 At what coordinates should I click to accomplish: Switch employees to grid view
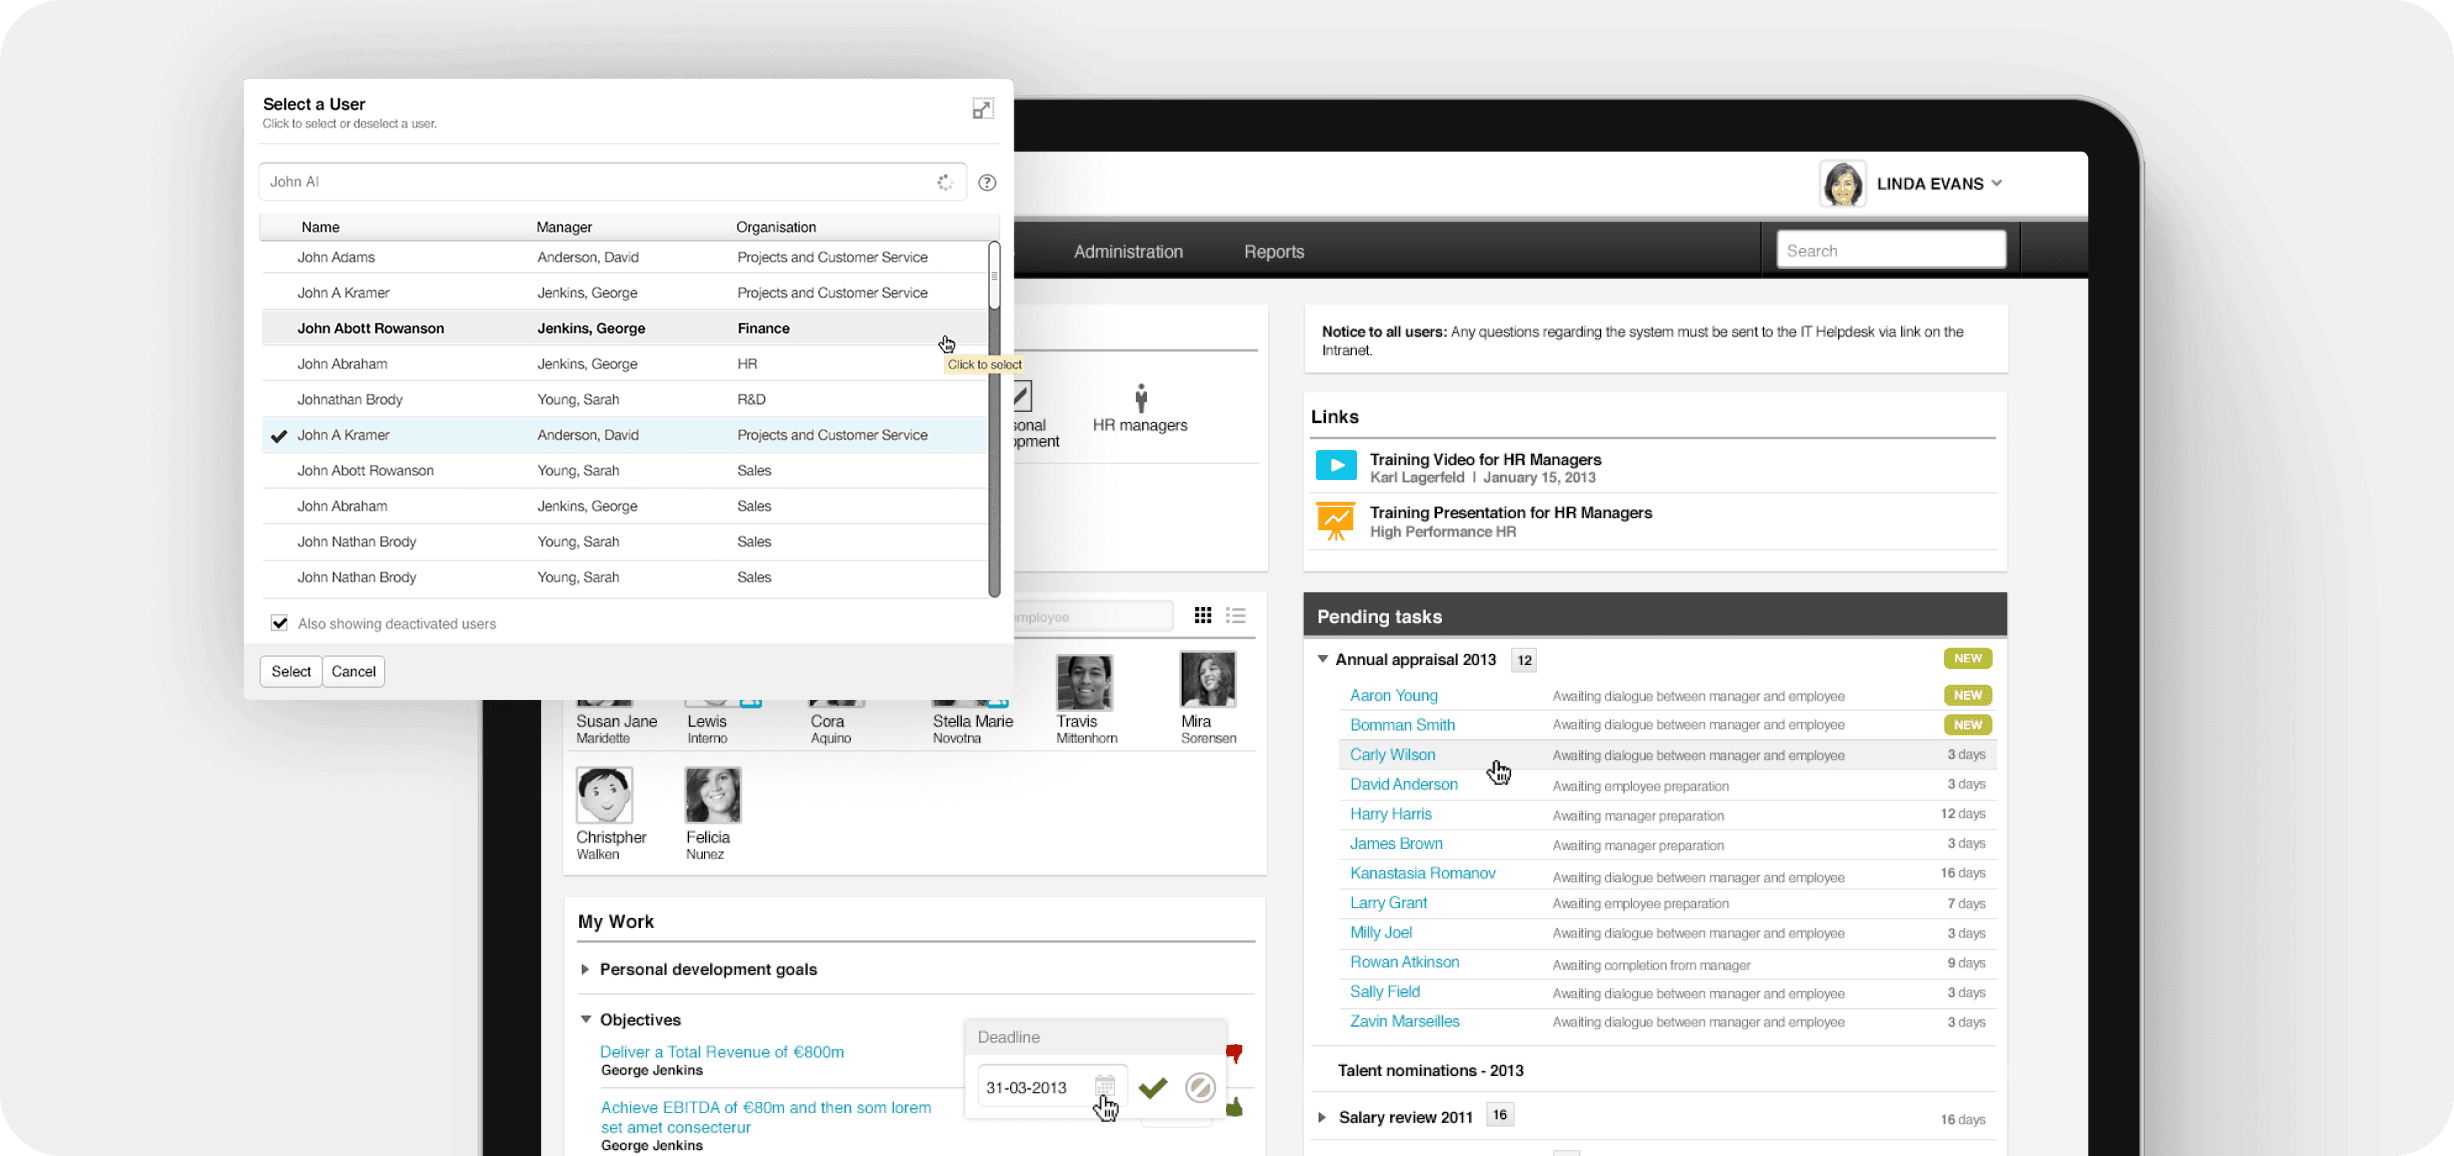tap(1203, 615)
